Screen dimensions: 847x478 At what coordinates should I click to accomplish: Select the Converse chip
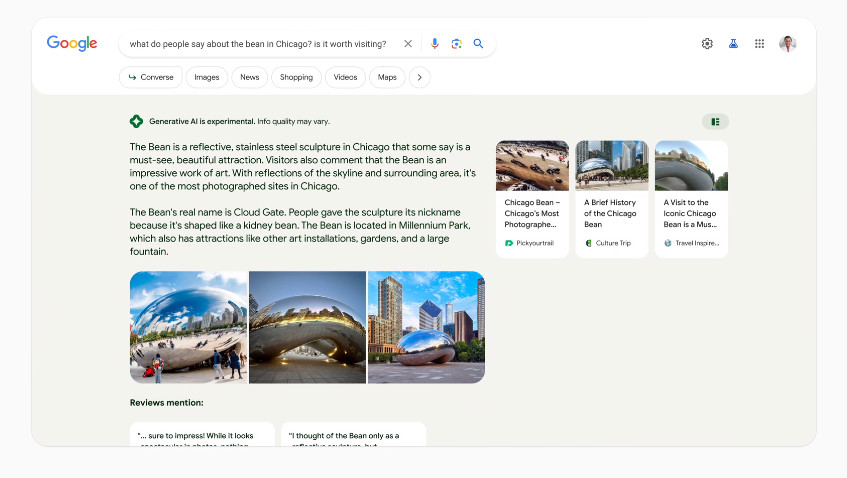pos(151,77)
